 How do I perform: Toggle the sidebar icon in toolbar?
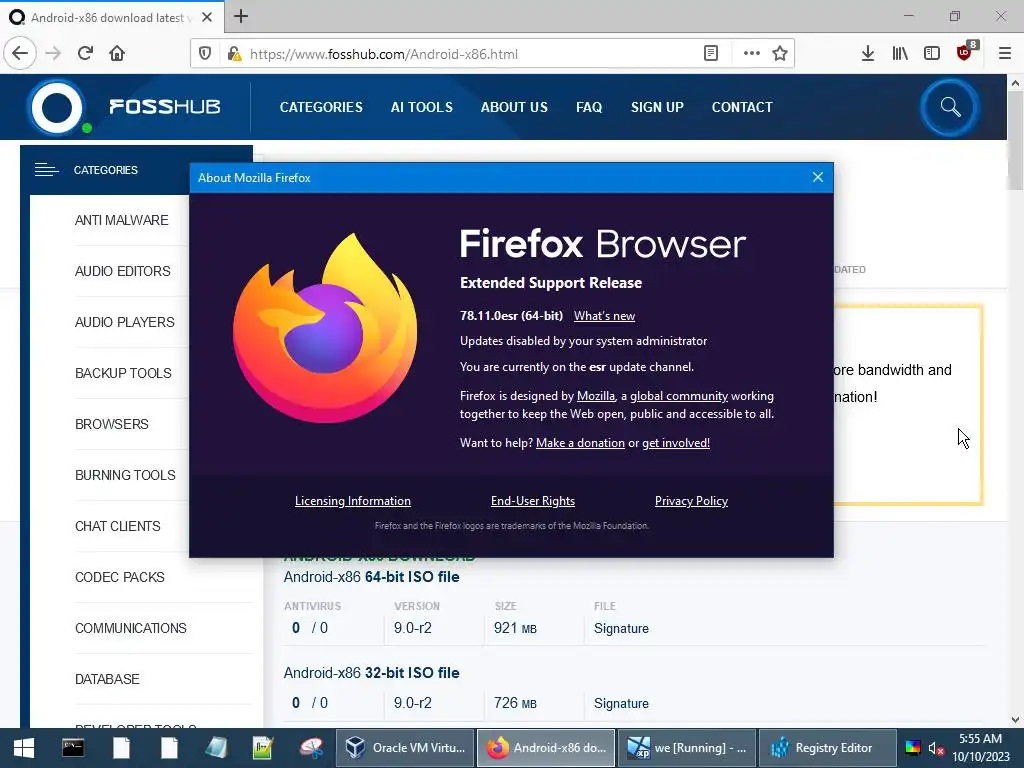[x=932, y=54]
